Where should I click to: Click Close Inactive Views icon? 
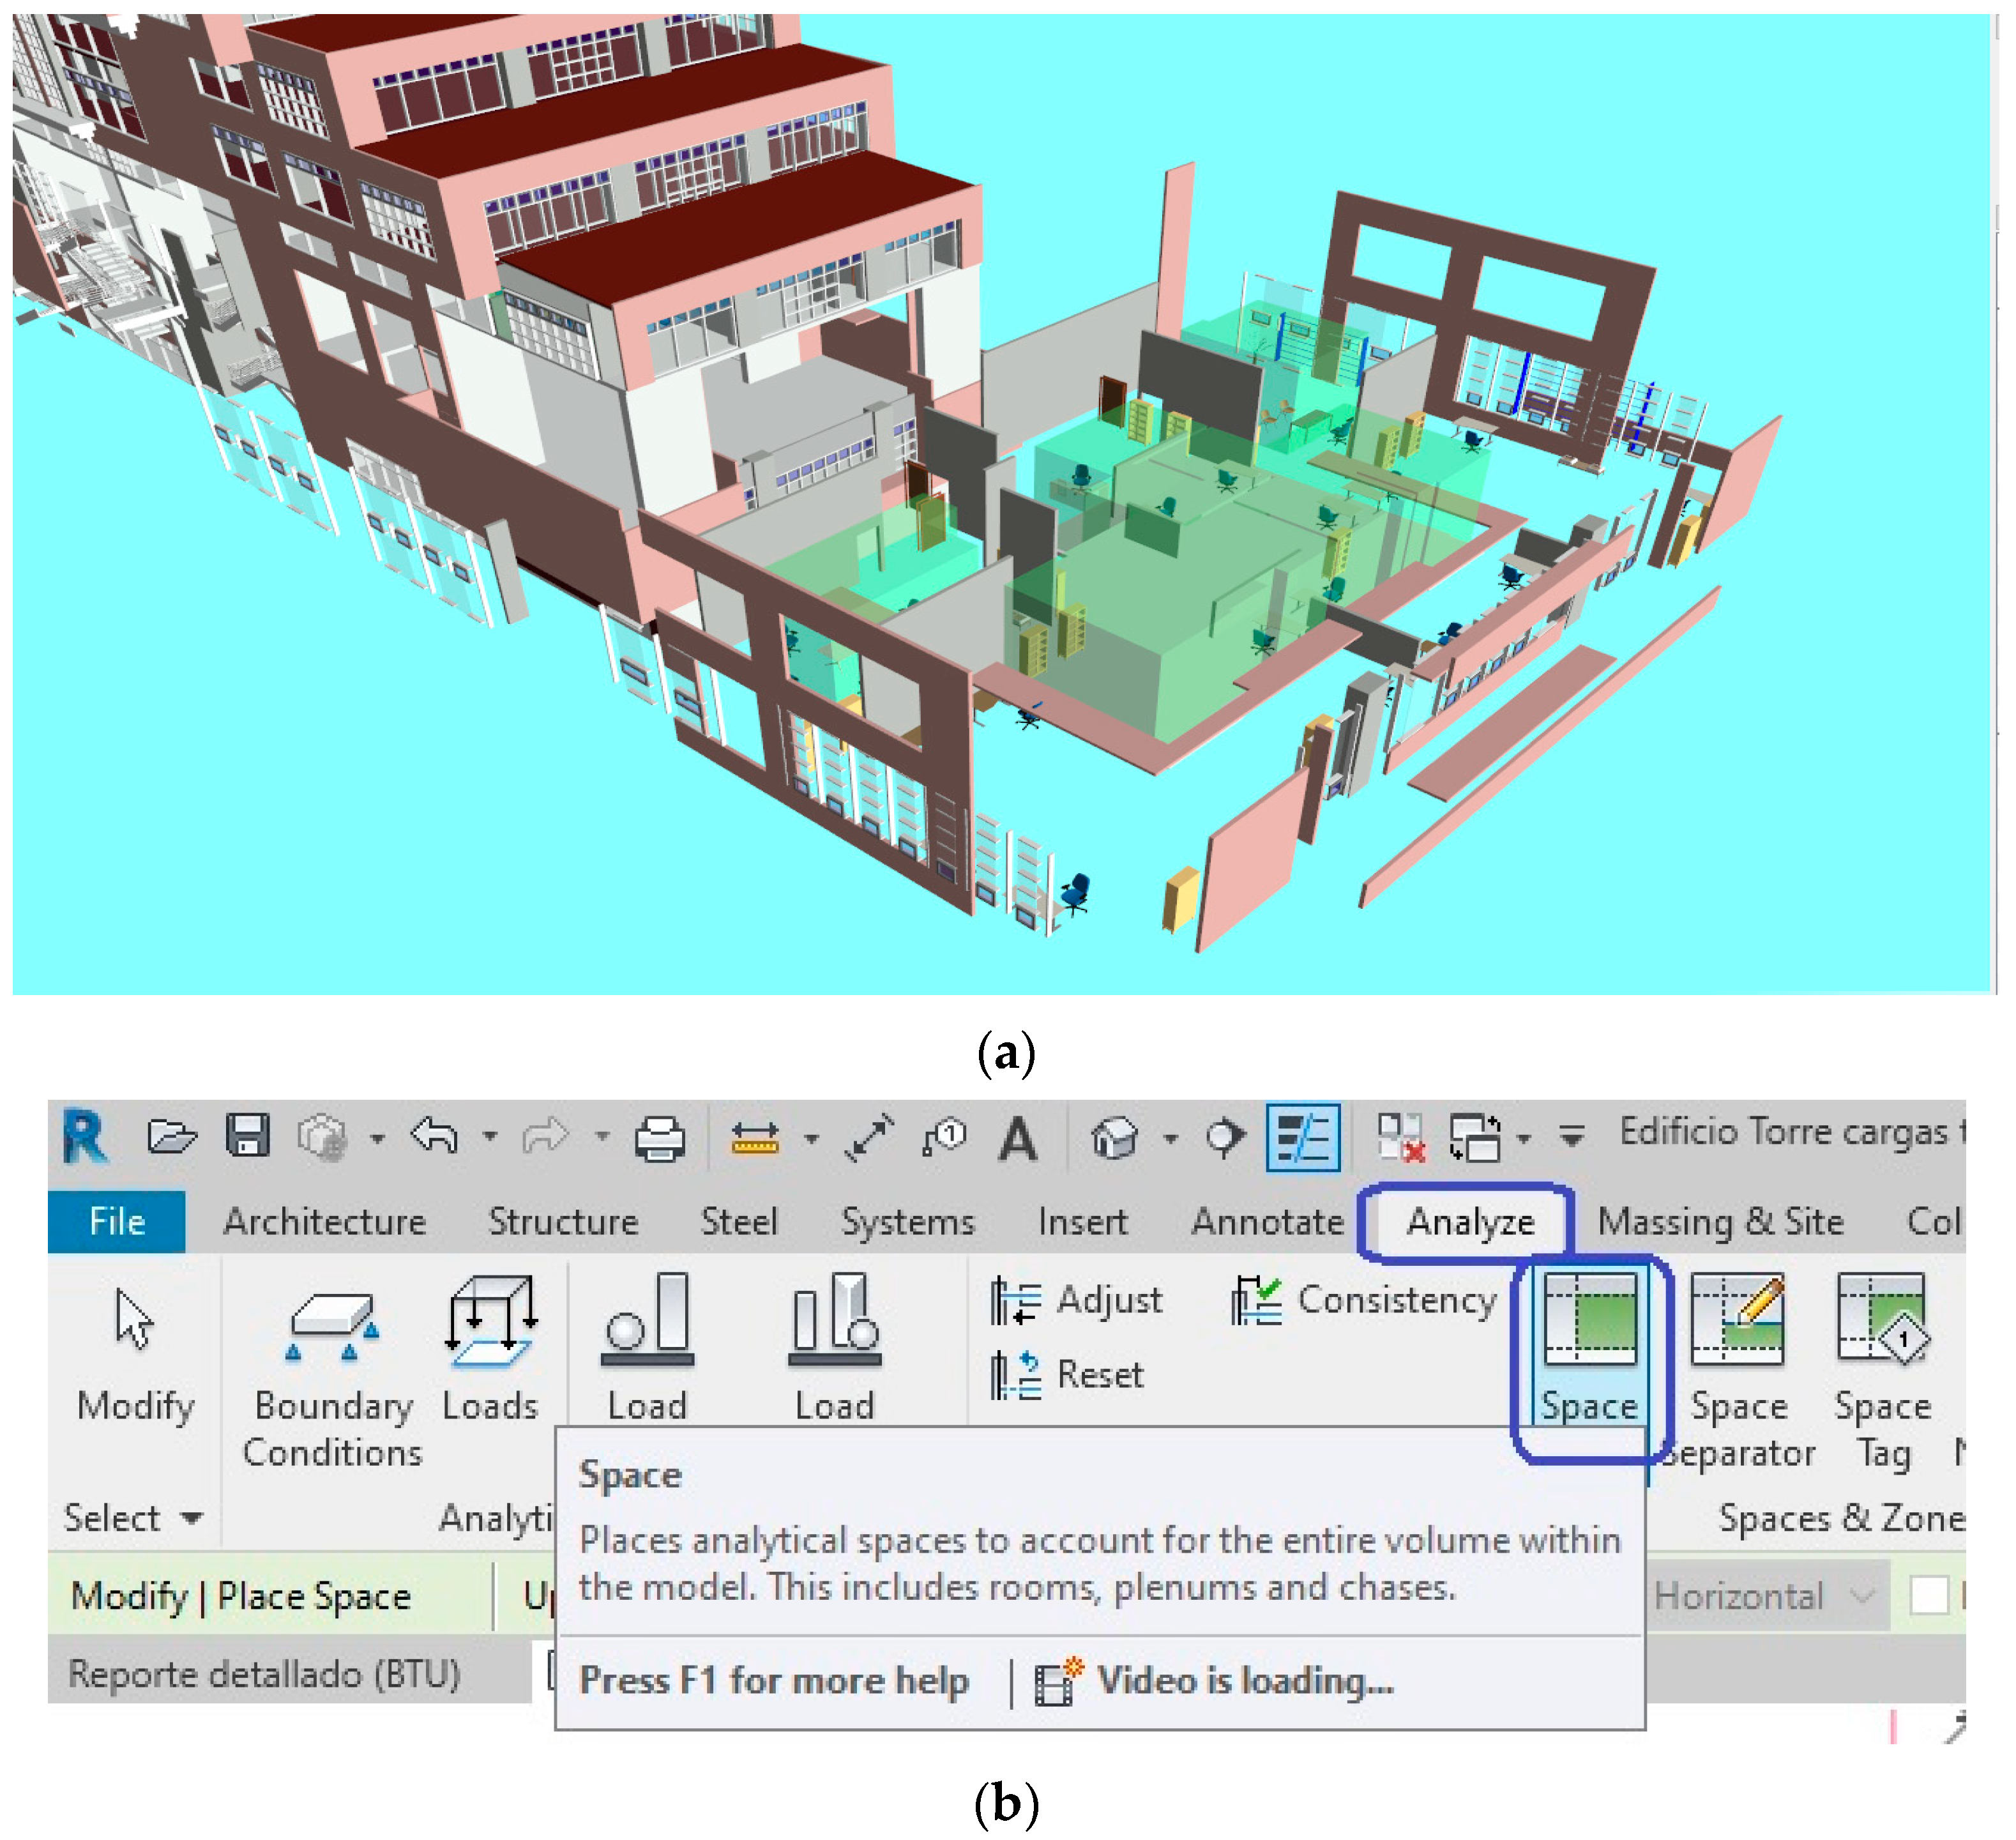[x=1400, y=1138]
